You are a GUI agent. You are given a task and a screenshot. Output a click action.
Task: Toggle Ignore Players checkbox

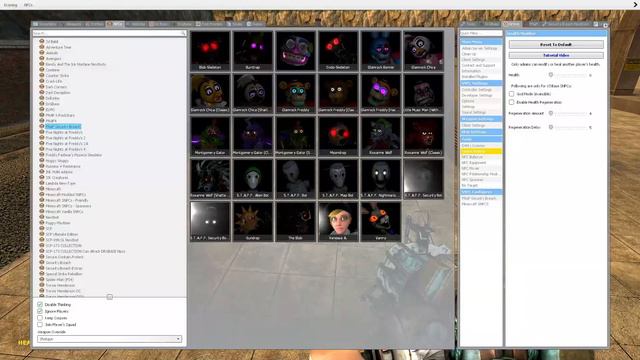pyautogui.click(x=40, y=311)
